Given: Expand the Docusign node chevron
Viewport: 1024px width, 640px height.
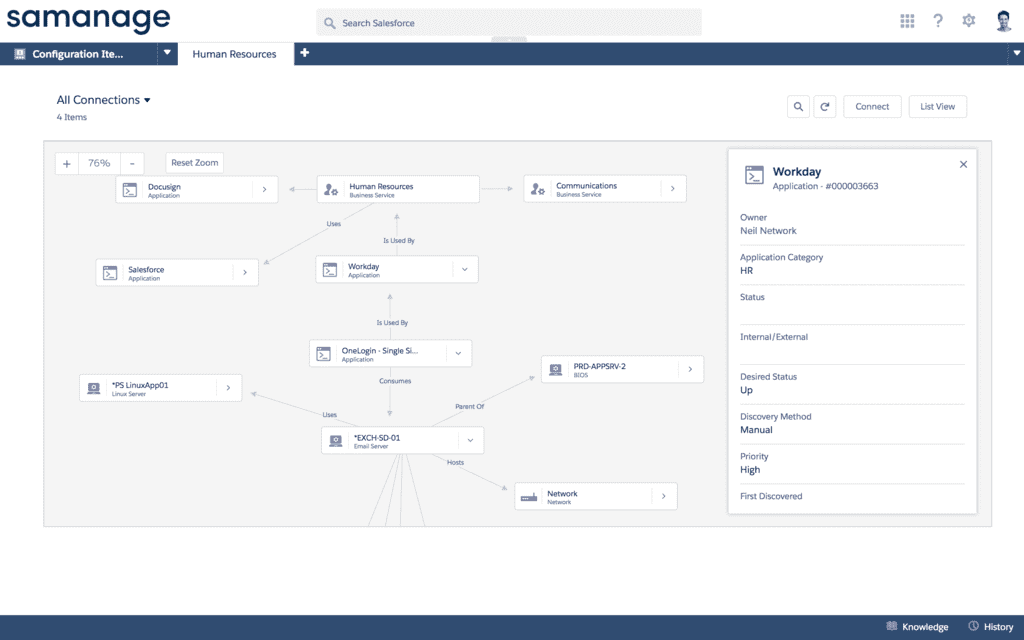Looking at the screenshot, I should (264, 189).
